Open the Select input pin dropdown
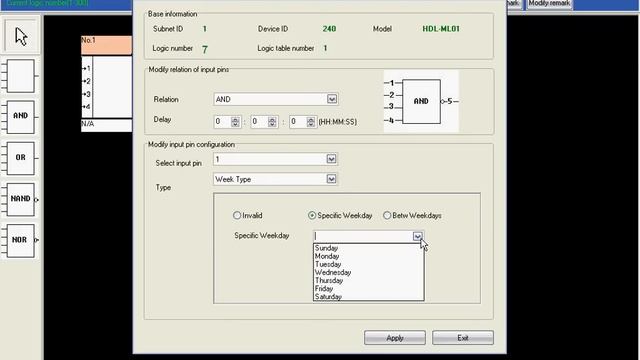Image resolution: width=640 pixels, height=360 pixels. [x=331, y=159]
